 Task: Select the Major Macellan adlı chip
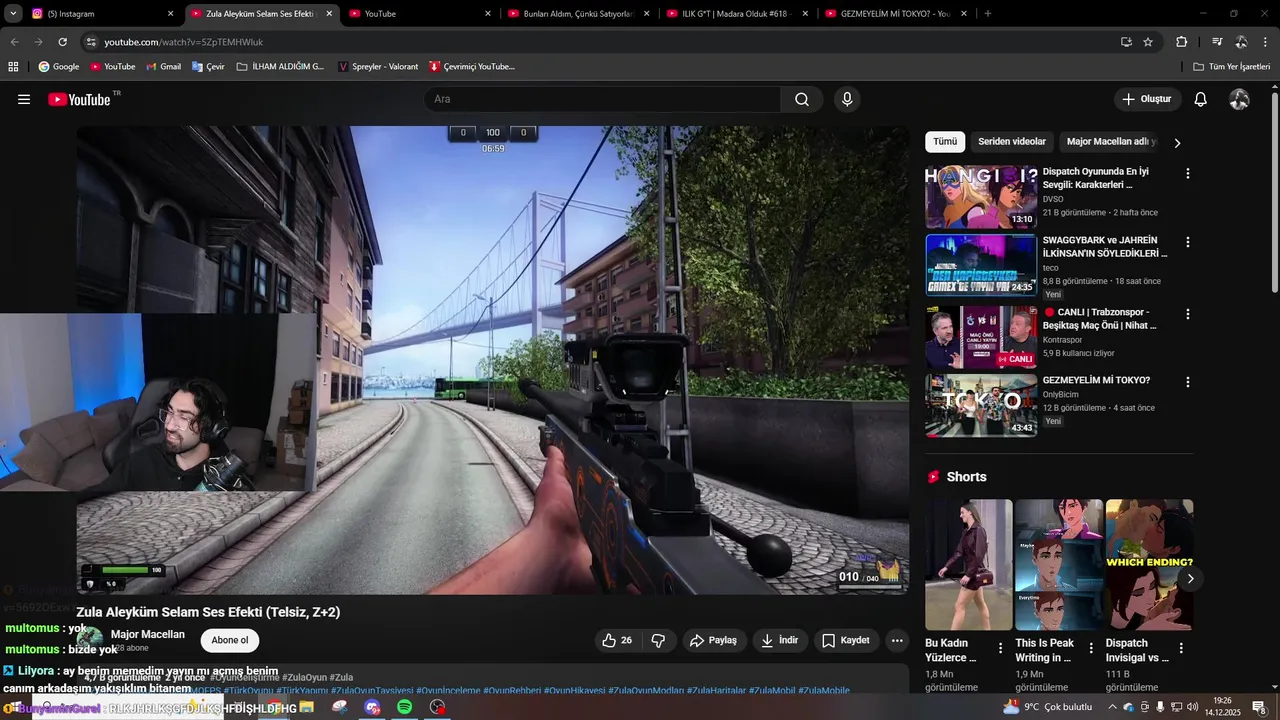pos(1111,142)
